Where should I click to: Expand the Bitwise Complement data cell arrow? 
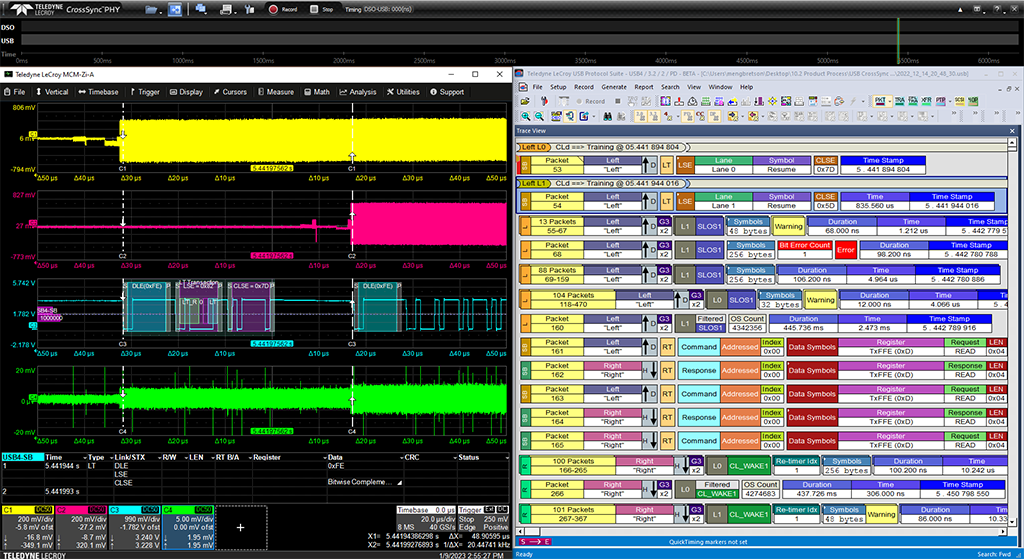[399, 483]
